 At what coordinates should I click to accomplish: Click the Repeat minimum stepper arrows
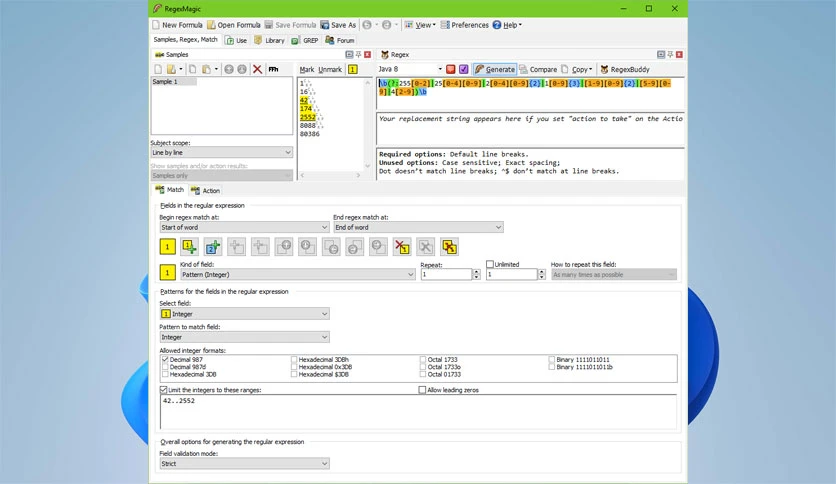[x=477, y=275]
